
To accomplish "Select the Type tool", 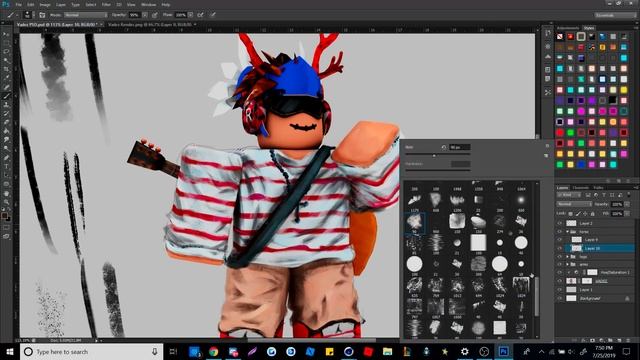I will 6,167.
